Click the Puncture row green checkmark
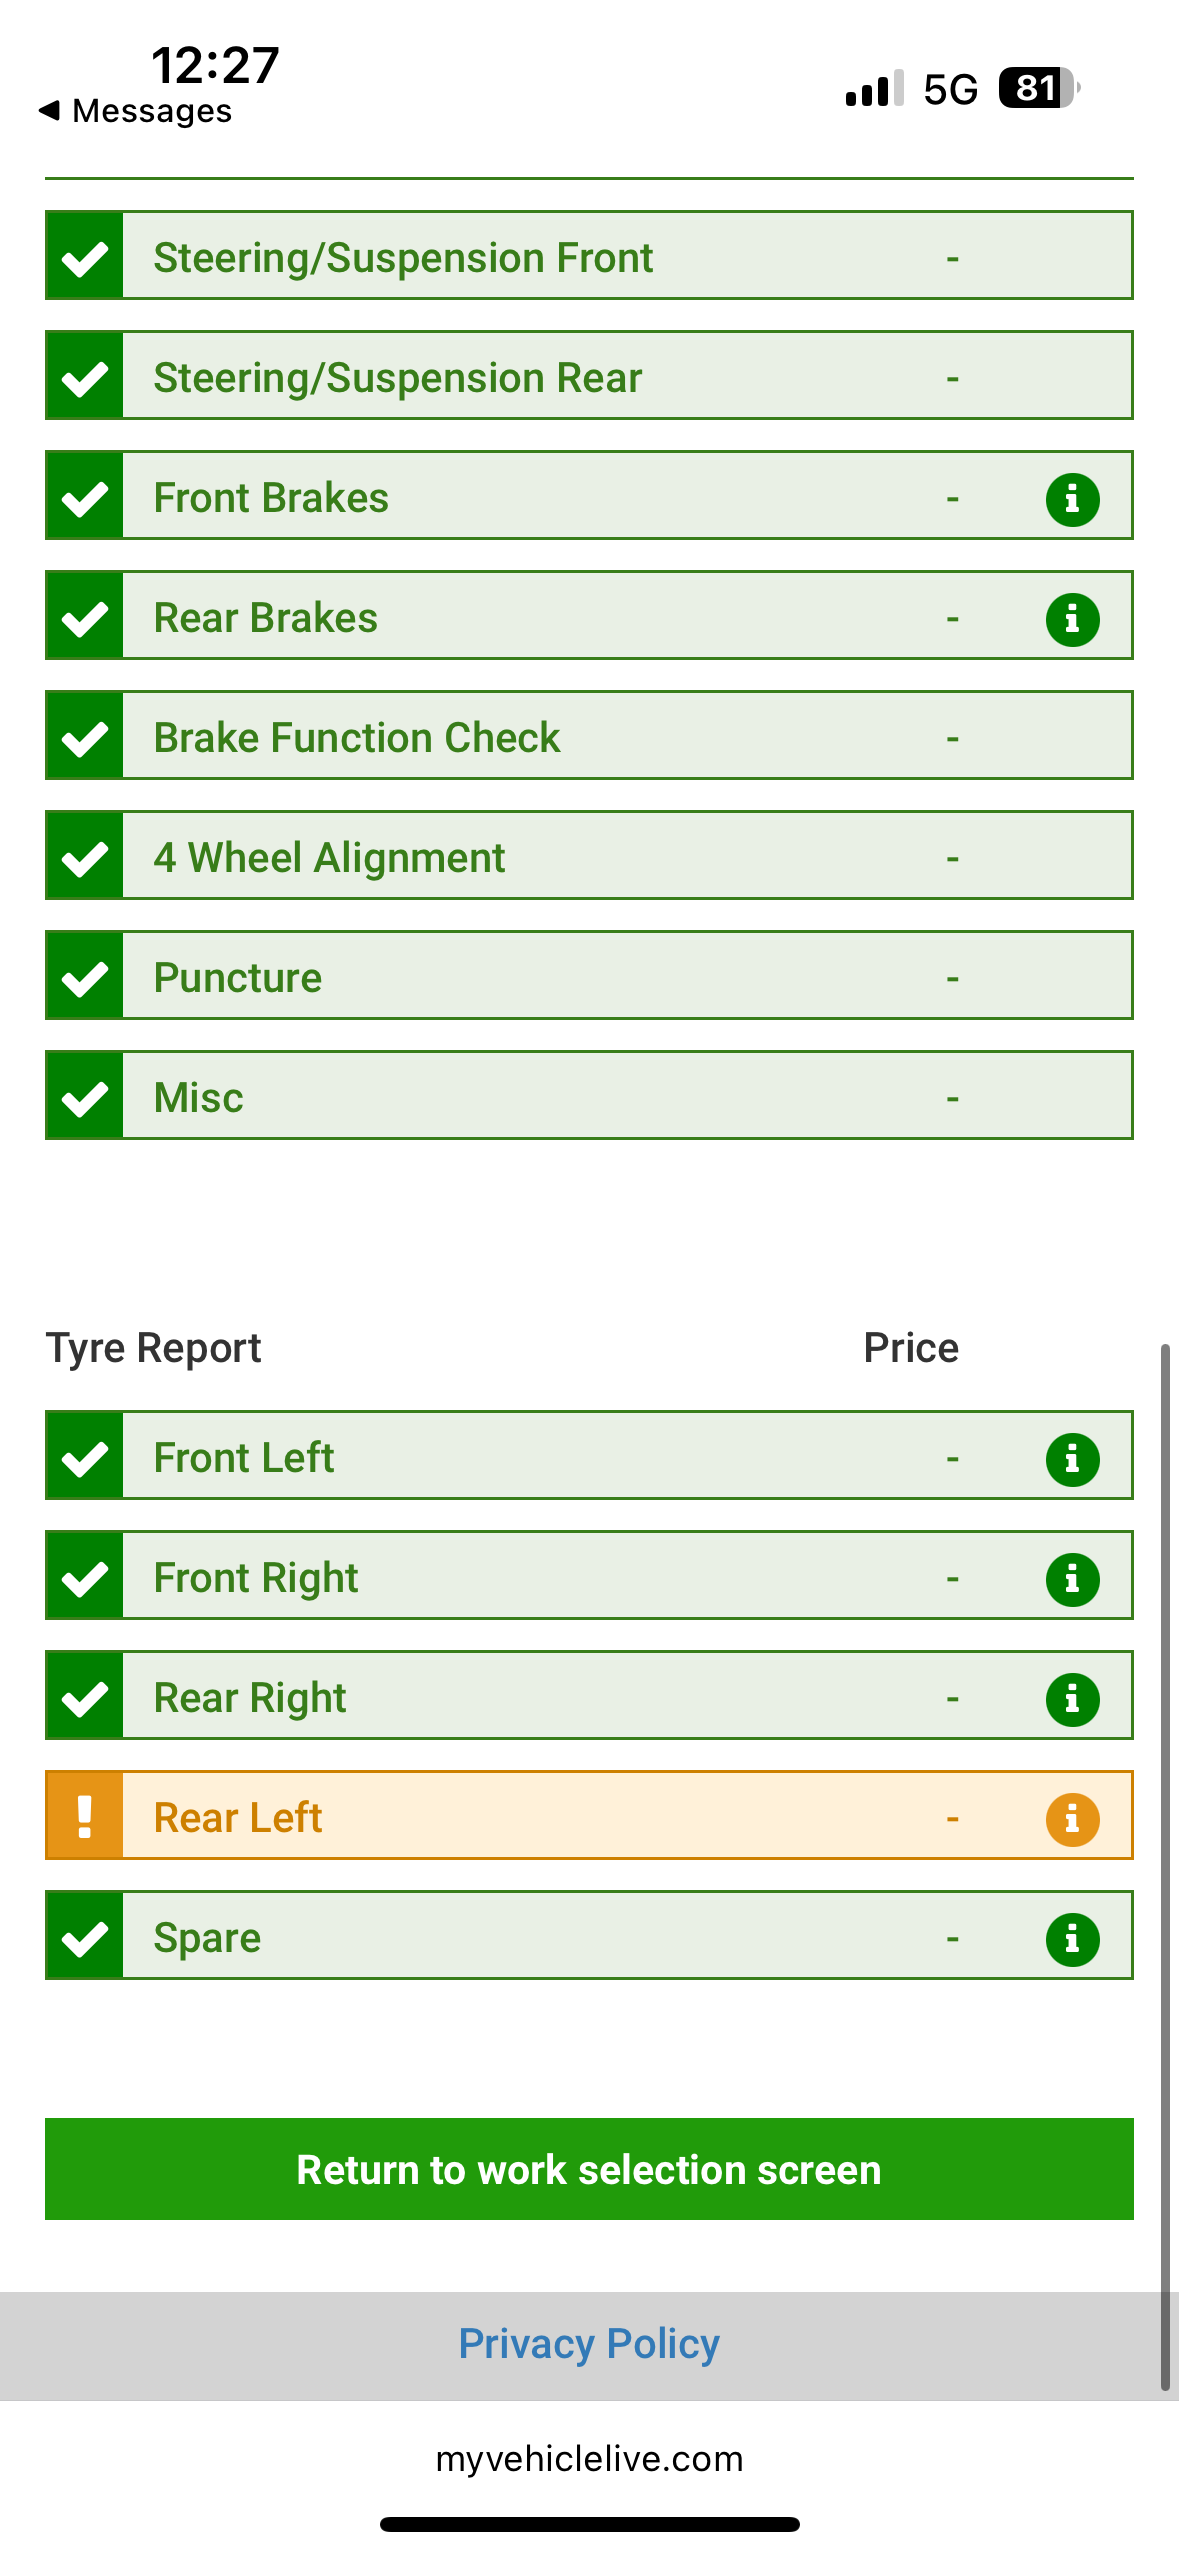The width and height of the screenshot is (1179, 2556). coord(85,977)
